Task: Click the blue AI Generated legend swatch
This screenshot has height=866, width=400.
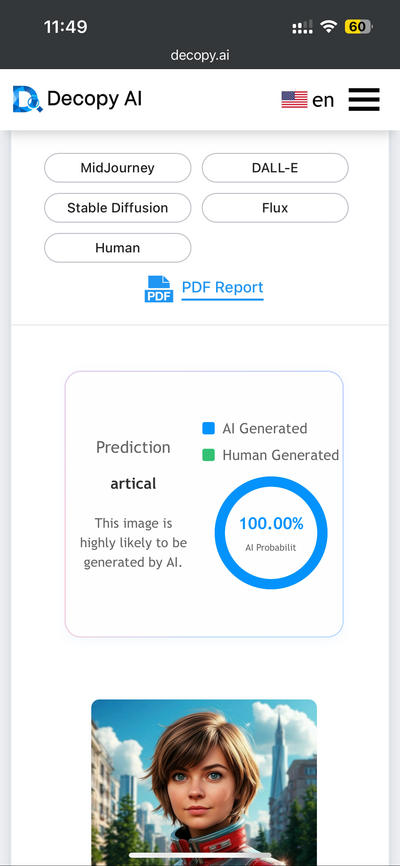Action: click(x=208, y=428)
